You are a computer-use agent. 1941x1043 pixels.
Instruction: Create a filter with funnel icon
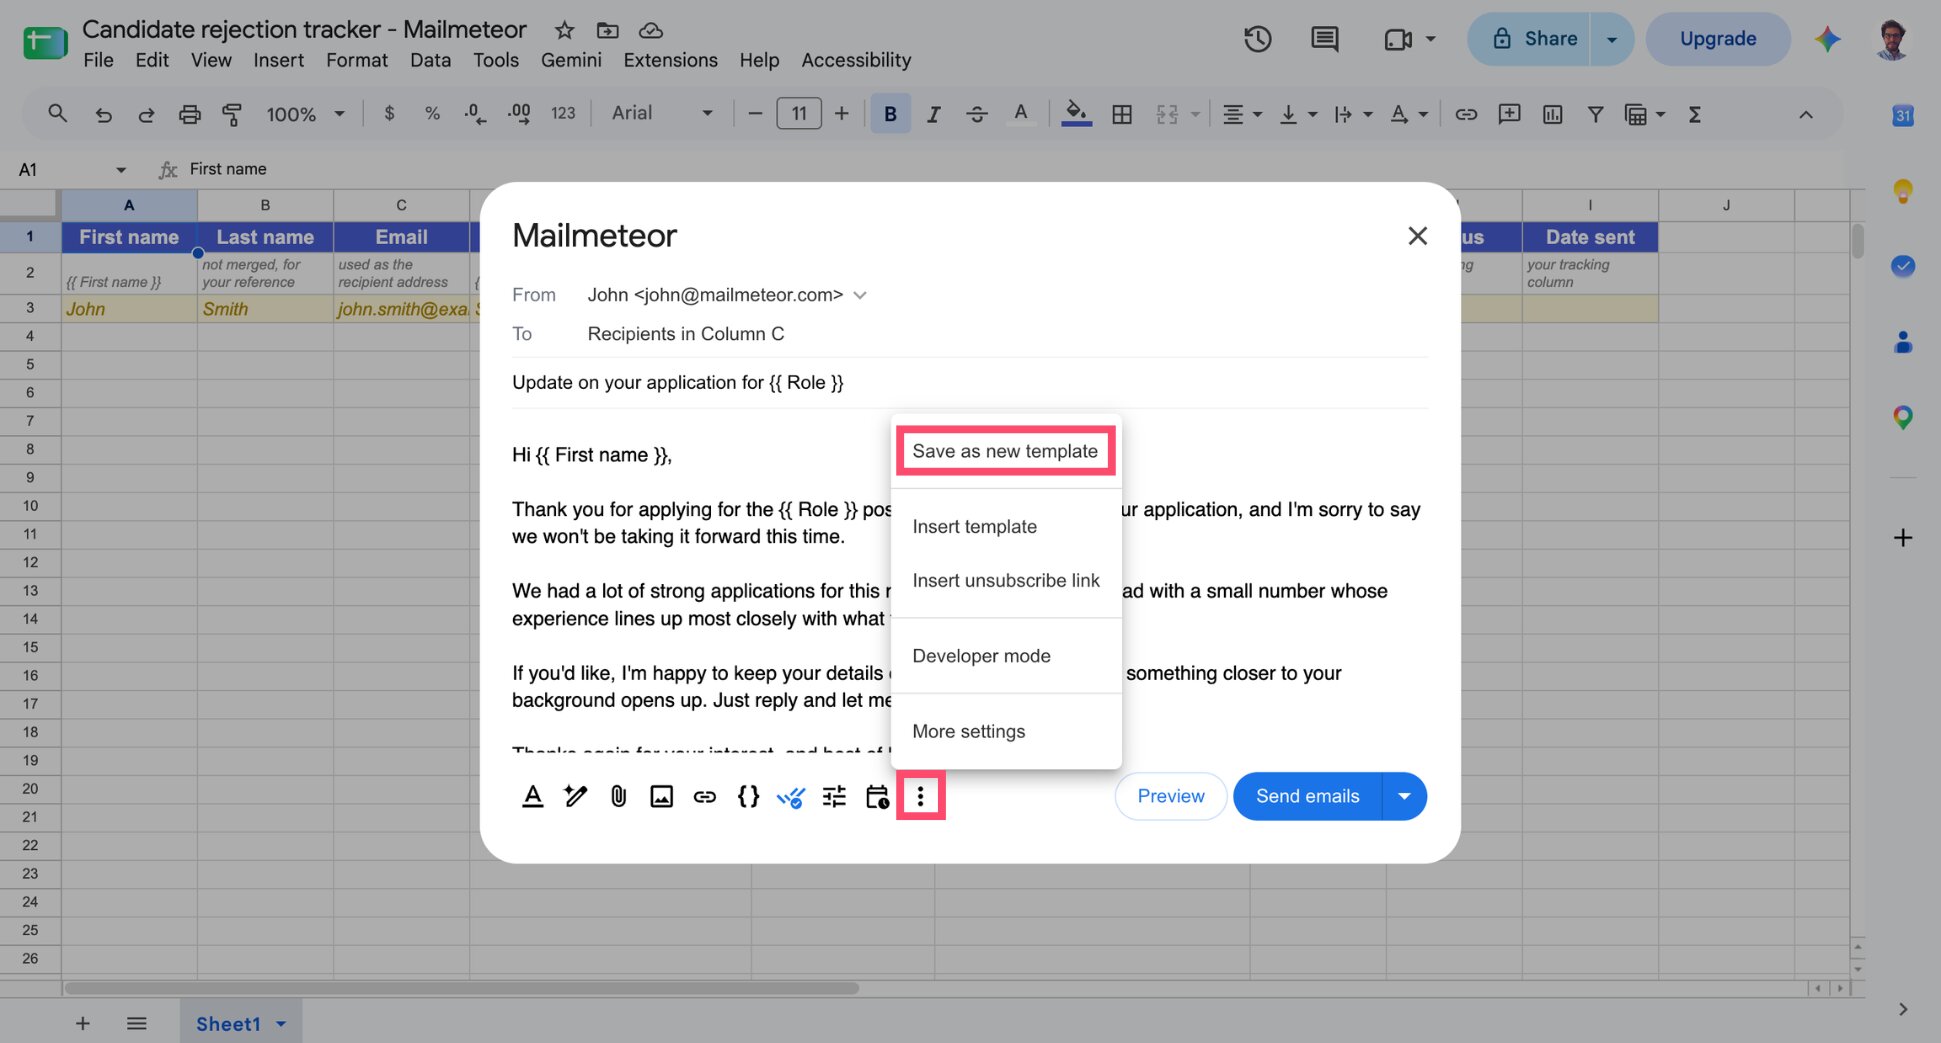click(x=1595, y=114)
